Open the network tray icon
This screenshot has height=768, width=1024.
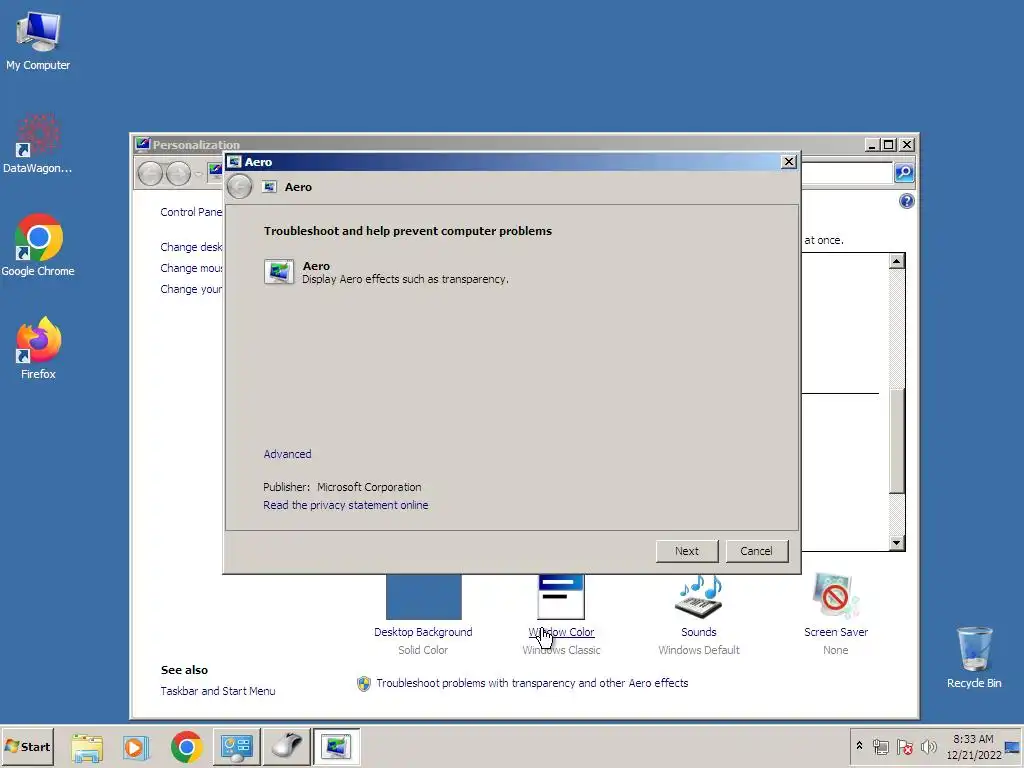881,746
